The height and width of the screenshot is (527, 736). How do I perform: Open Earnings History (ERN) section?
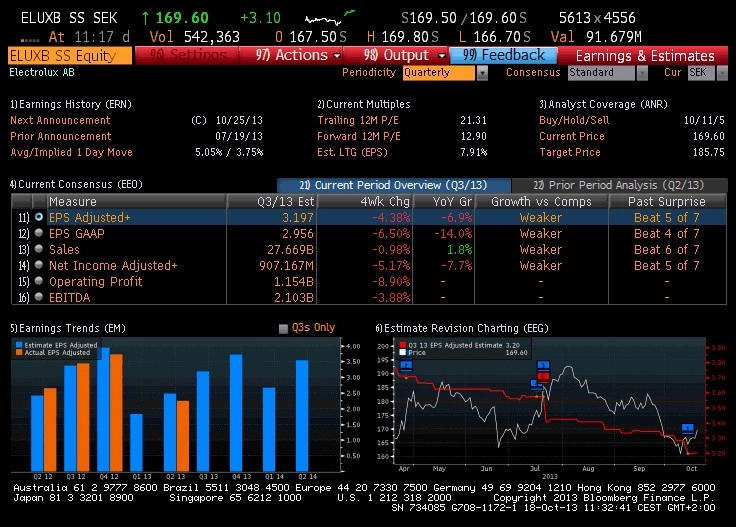[71, 104]
